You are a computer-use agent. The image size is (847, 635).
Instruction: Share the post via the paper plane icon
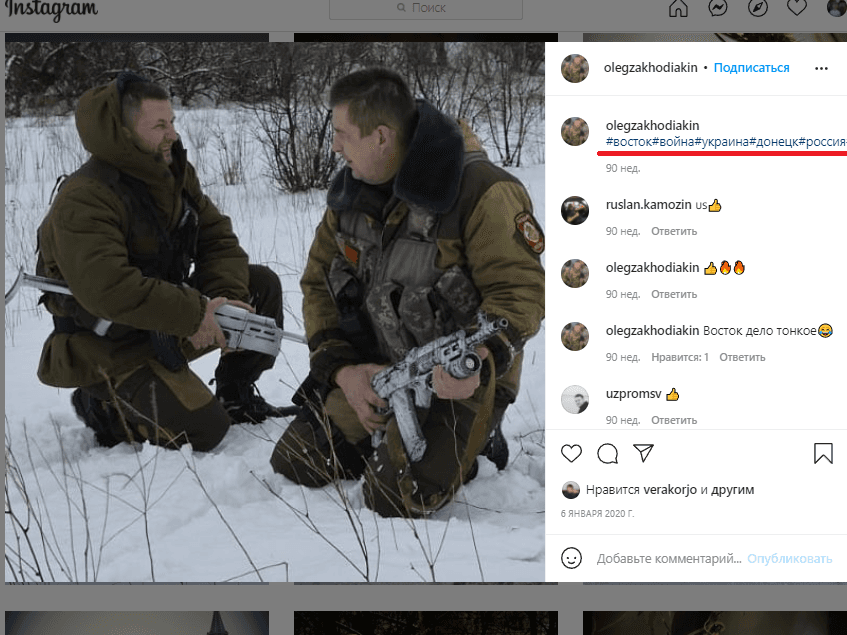[643, 453]
